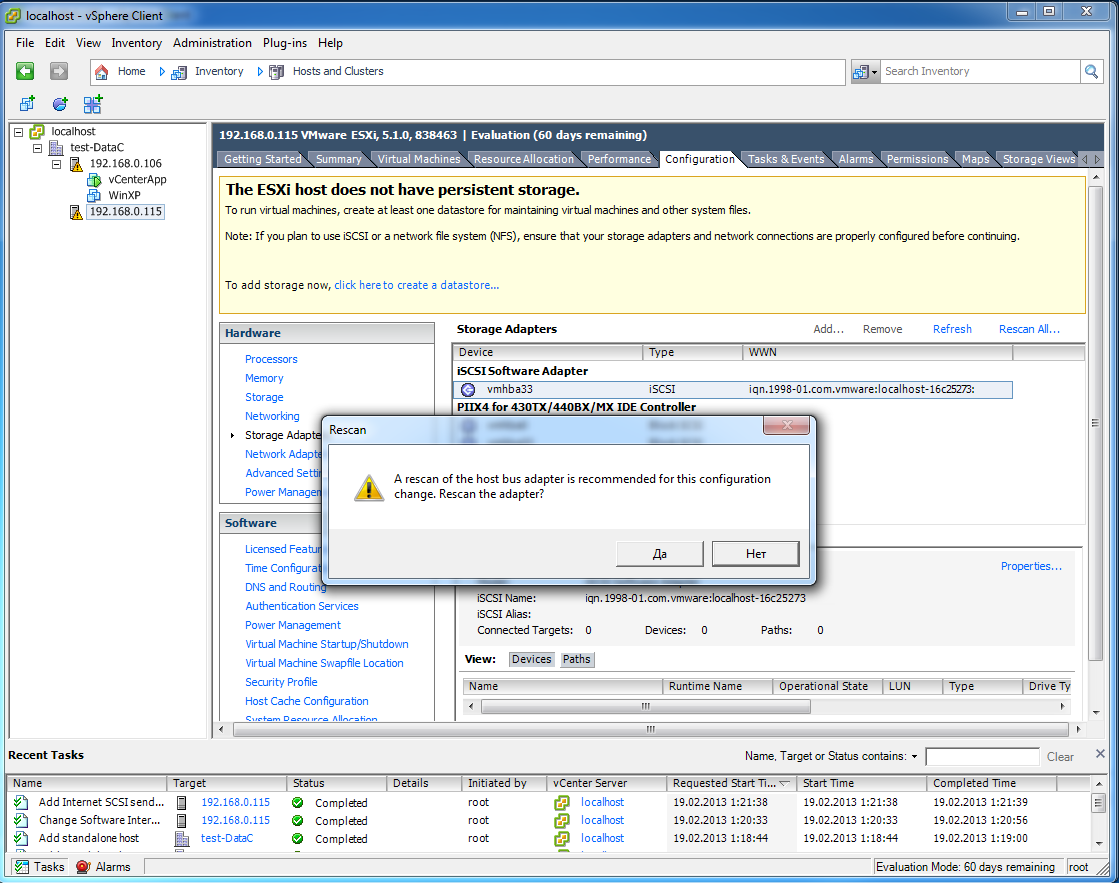Select the Devices view button
The image size is (1119, 883).
(x=532, y=660)
